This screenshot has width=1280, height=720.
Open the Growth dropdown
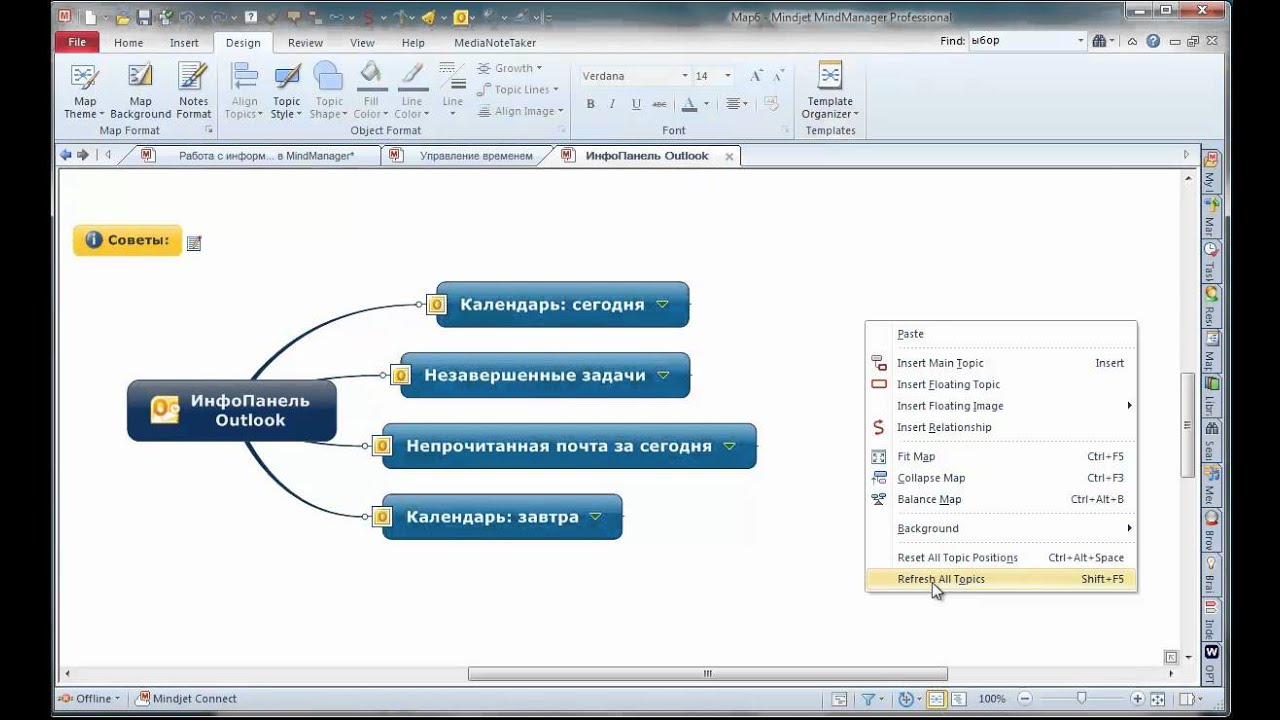coord(510,68)
